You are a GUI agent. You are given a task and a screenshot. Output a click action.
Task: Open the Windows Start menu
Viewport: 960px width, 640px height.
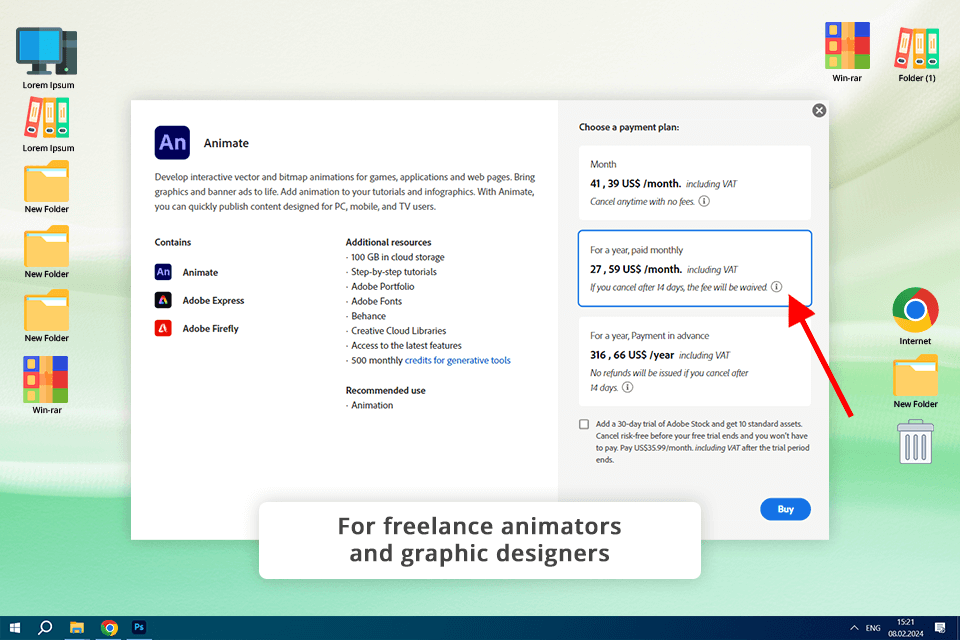coord(15,628)
